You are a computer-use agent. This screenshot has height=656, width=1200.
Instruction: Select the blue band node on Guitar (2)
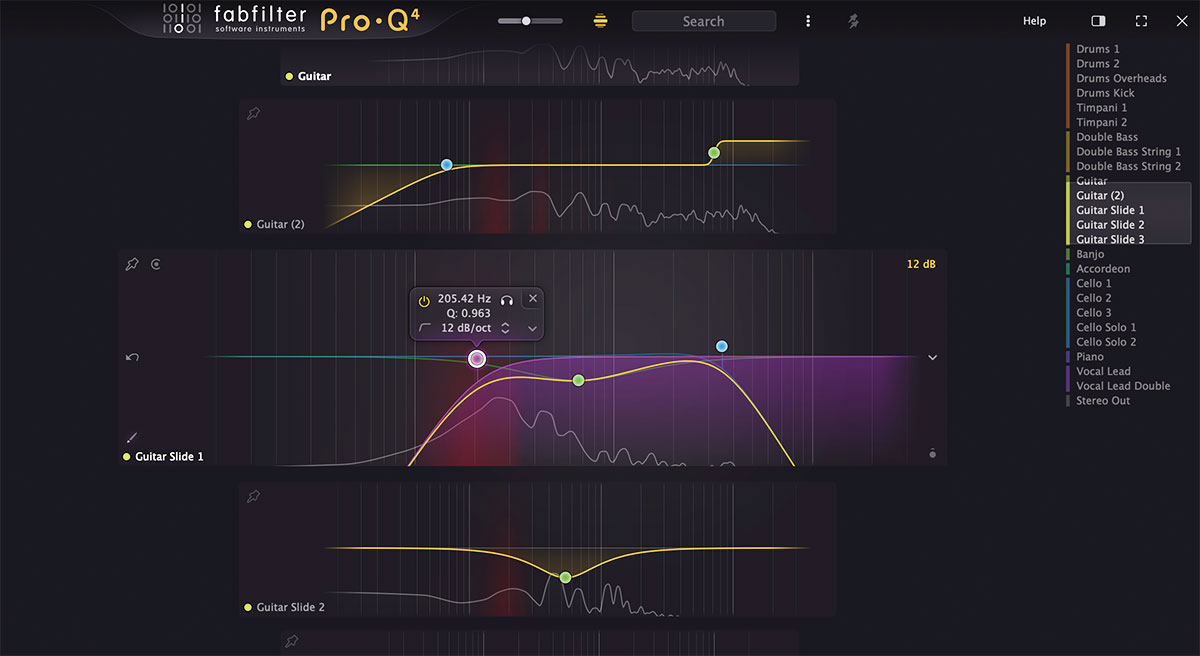447,164
